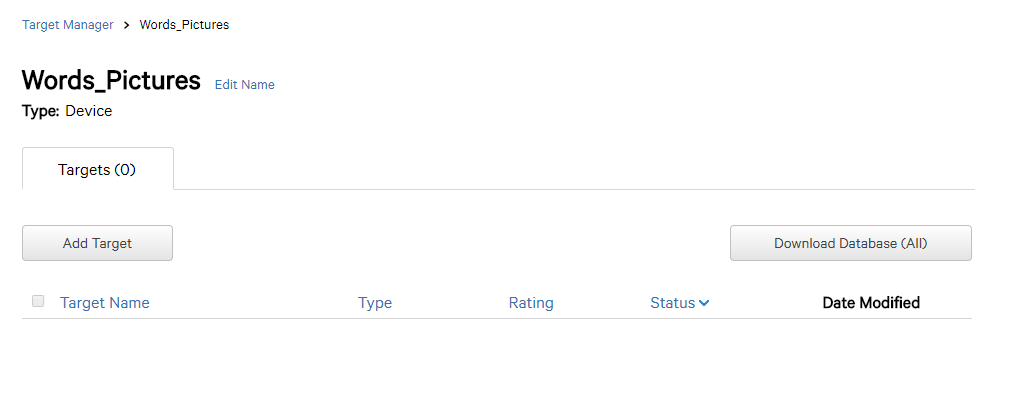Click the Device type value text
1016x416 pixels.
(x=89, y=111)
